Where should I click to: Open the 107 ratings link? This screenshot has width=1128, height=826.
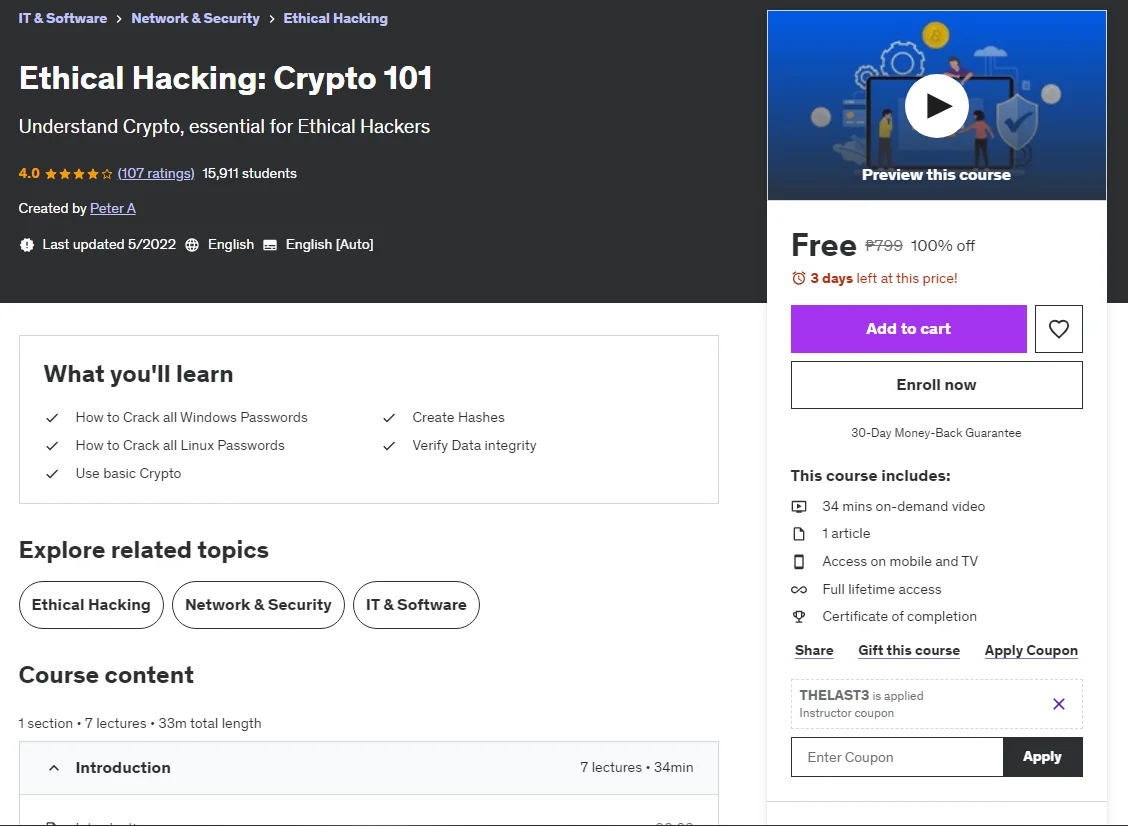(x=156, y=173)
